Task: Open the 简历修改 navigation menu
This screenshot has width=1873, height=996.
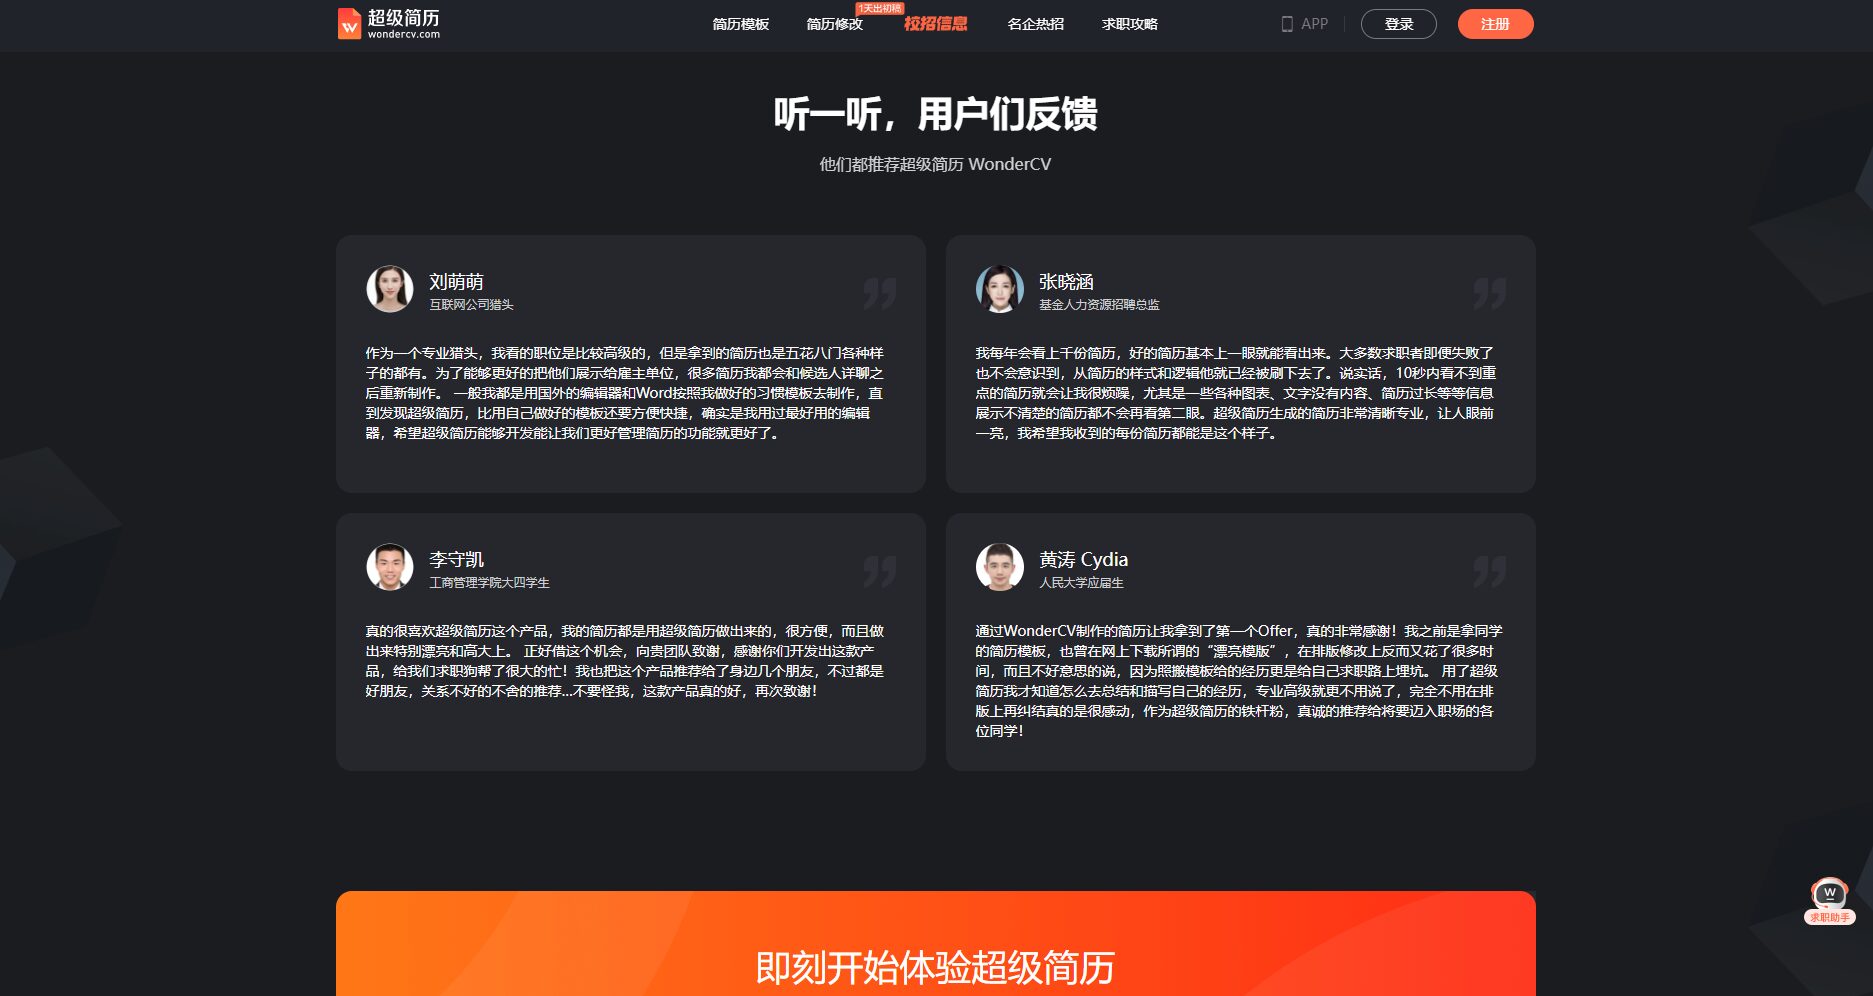Action: pos(835,24)
